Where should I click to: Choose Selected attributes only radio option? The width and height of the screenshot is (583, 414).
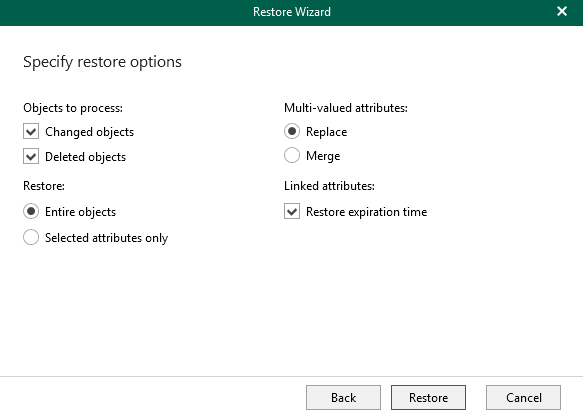tap(31, 237)
